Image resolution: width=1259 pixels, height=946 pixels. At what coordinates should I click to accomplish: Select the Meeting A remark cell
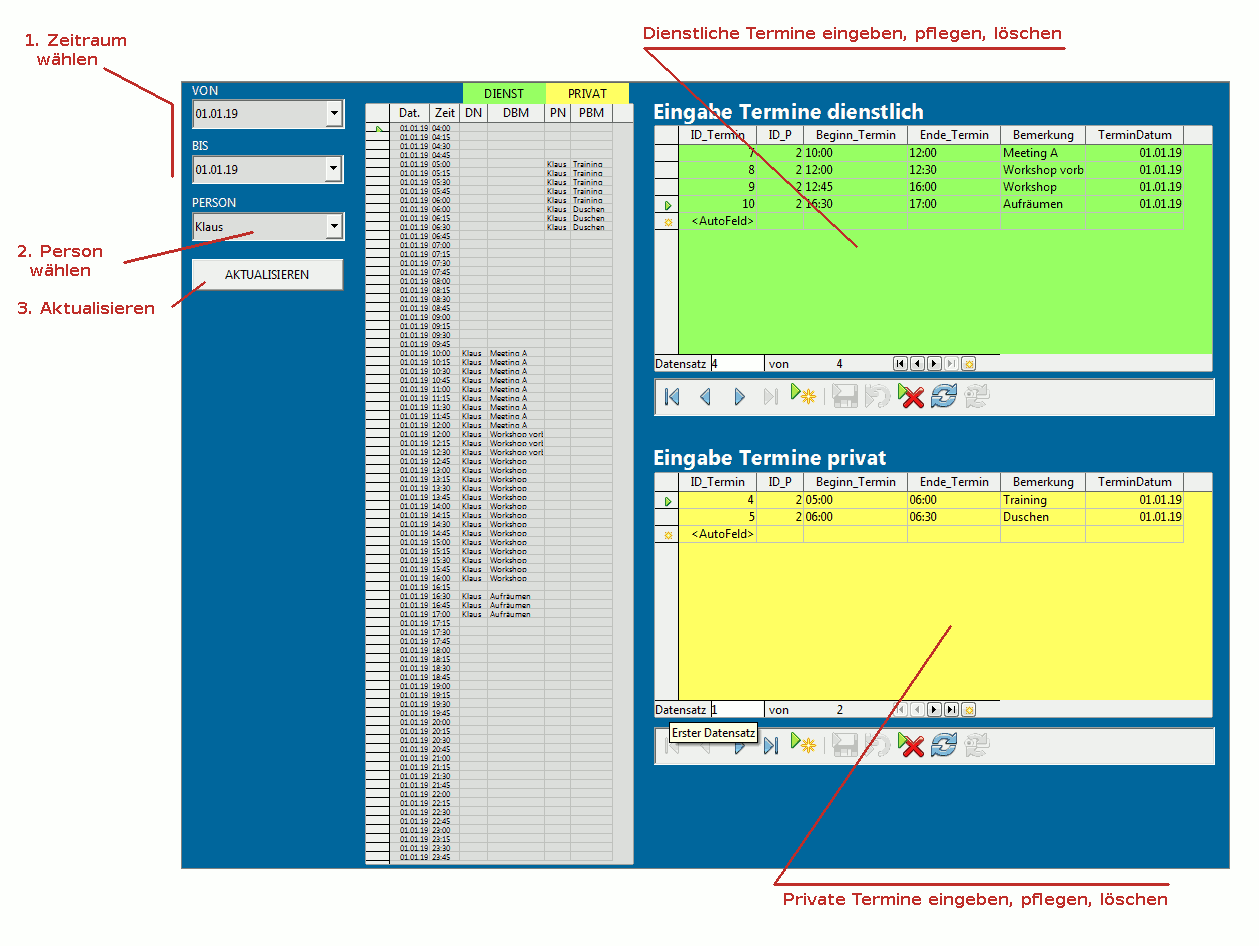pos(1042,153)
